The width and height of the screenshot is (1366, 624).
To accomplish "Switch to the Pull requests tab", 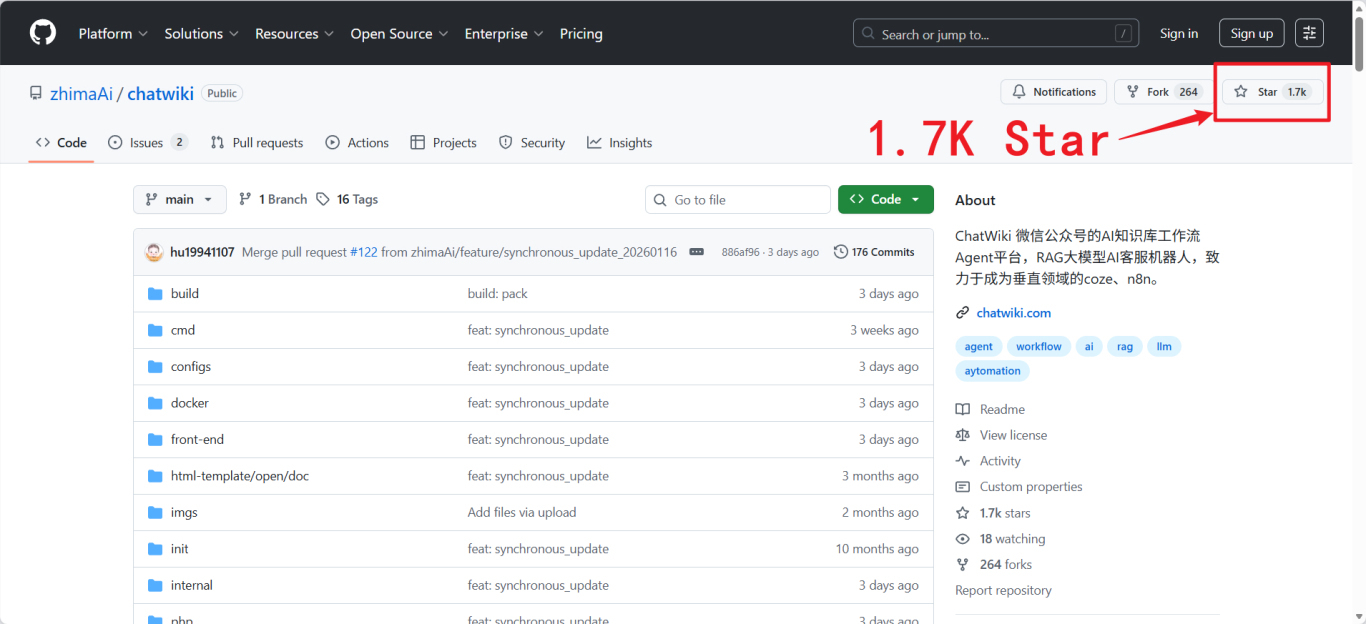I will pos(257,143).
